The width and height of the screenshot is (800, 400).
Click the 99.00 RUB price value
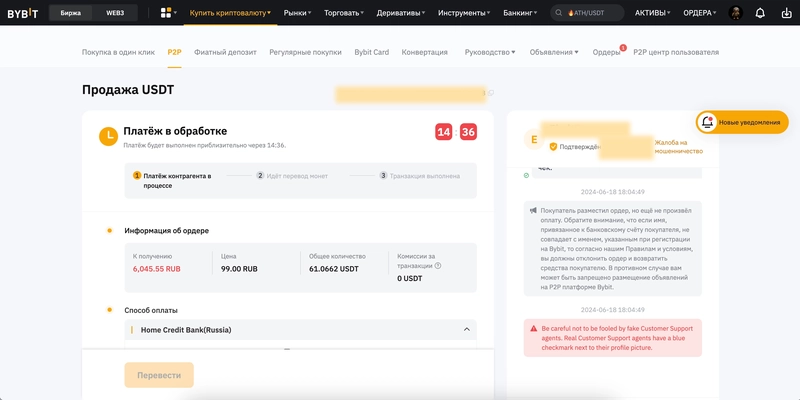[239, 269]
